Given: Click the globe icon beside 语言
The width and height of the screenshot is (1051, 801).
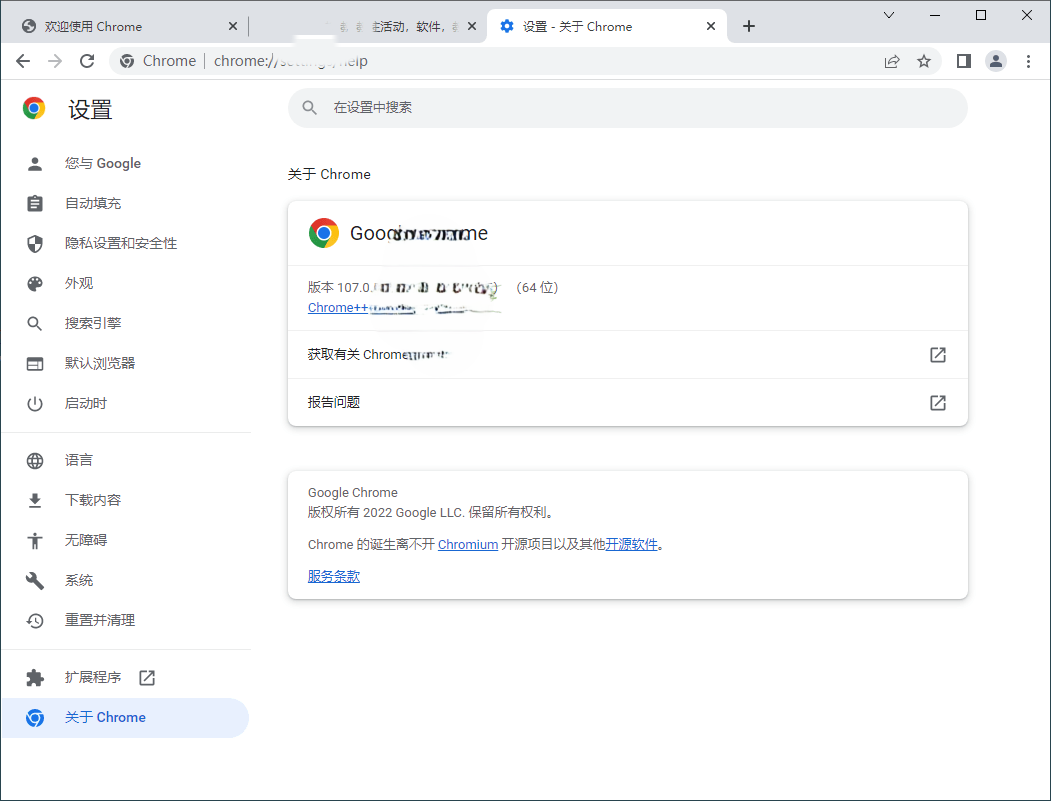Looking at the screenshot, I should pyautogui.click(x=35, y=460).
